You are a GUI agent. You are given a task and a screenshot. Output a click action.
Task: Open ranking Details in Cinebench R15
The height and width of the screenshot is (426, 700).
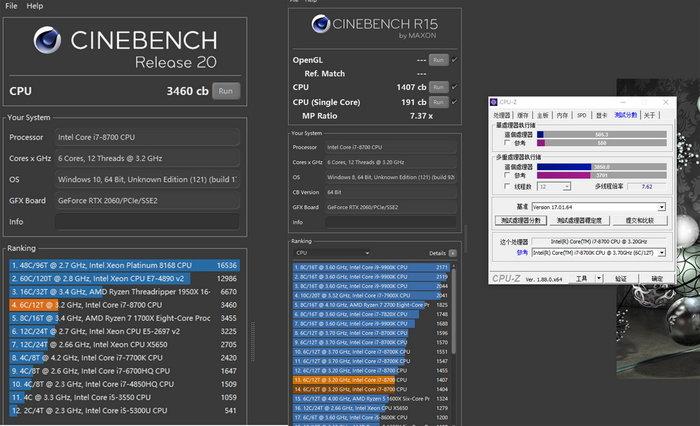coord(453,253)
